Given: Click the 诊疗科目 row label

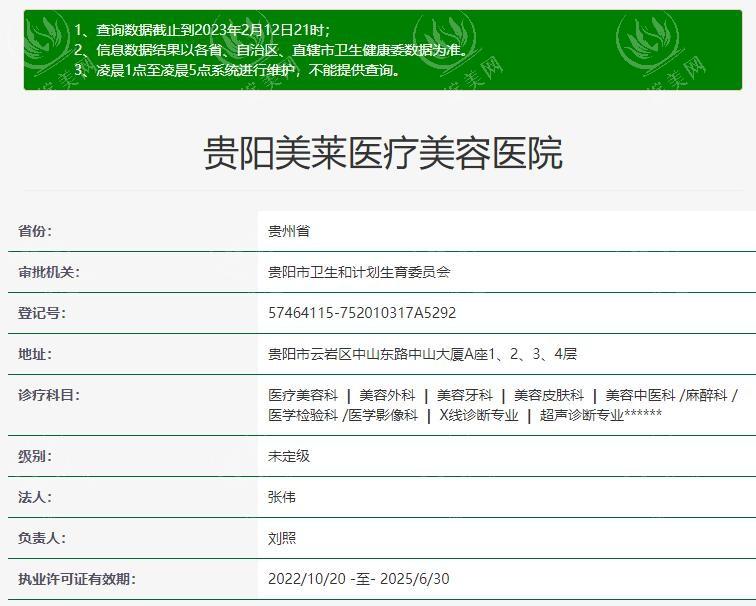Looking at the screenshot, I should (x=48, y=395).
